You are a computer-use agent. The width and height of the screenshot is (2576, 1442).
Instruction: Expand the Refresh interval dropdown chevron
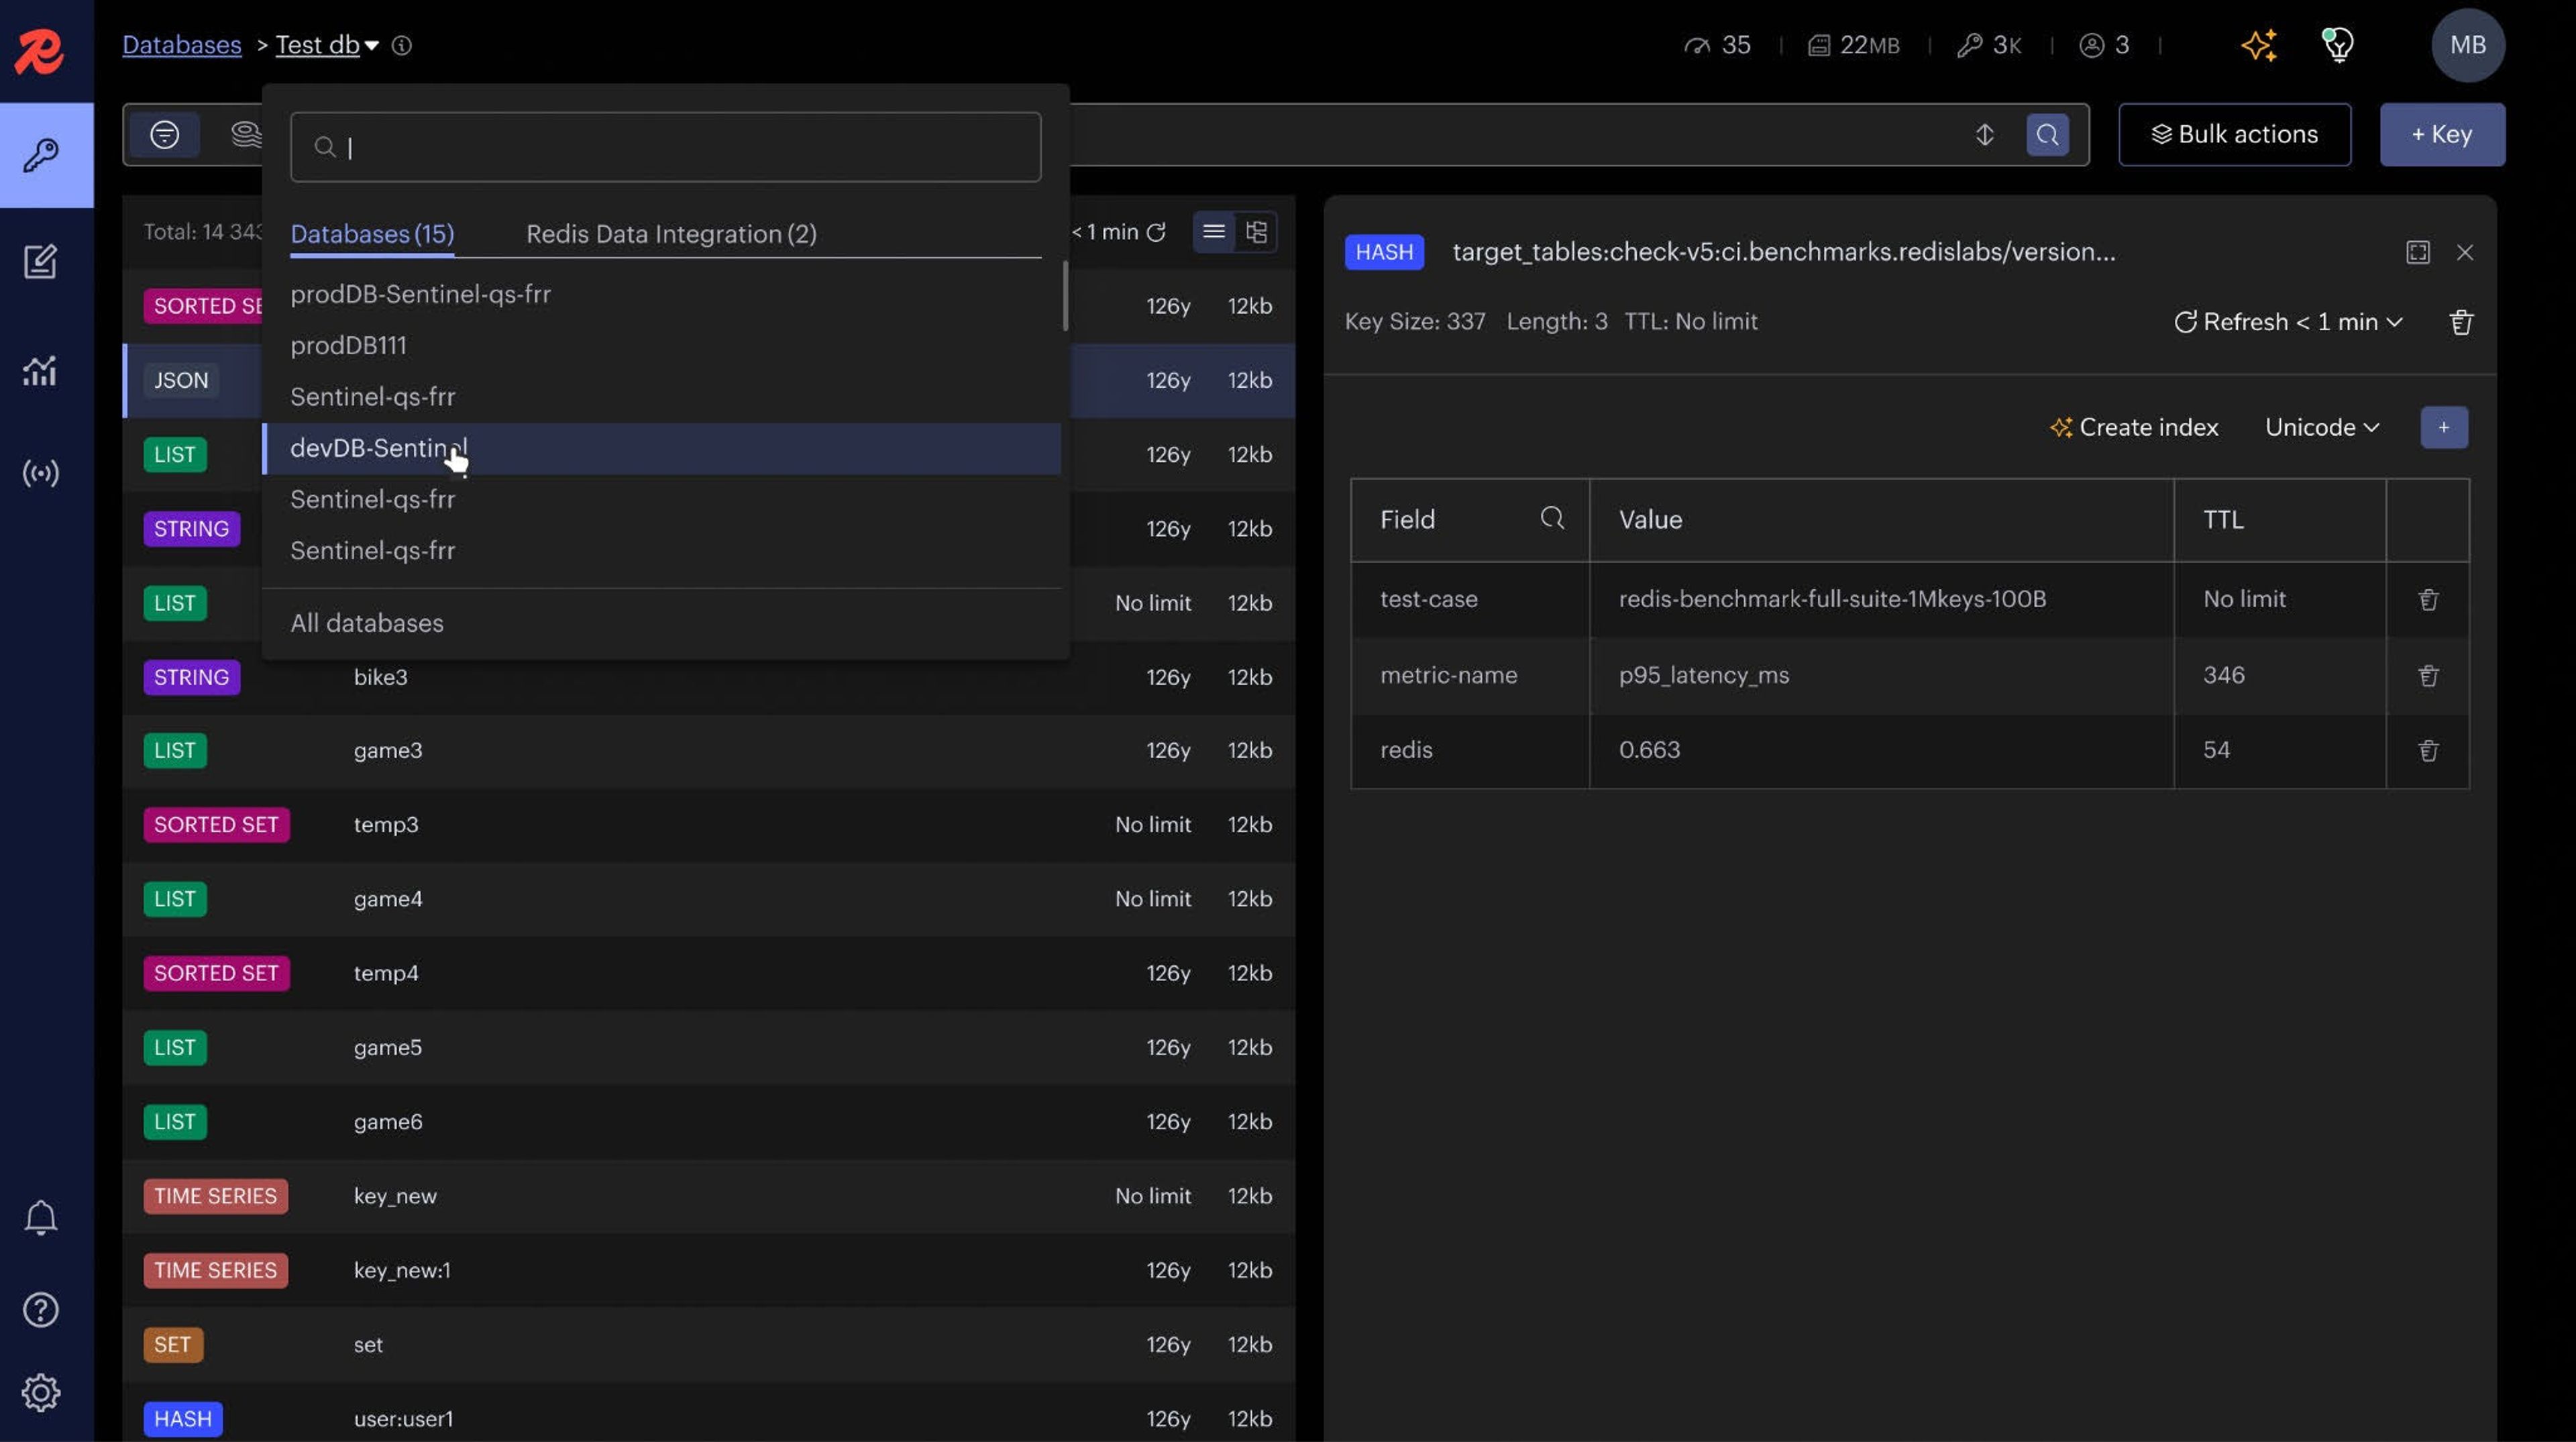click(x=2394, y=322)
